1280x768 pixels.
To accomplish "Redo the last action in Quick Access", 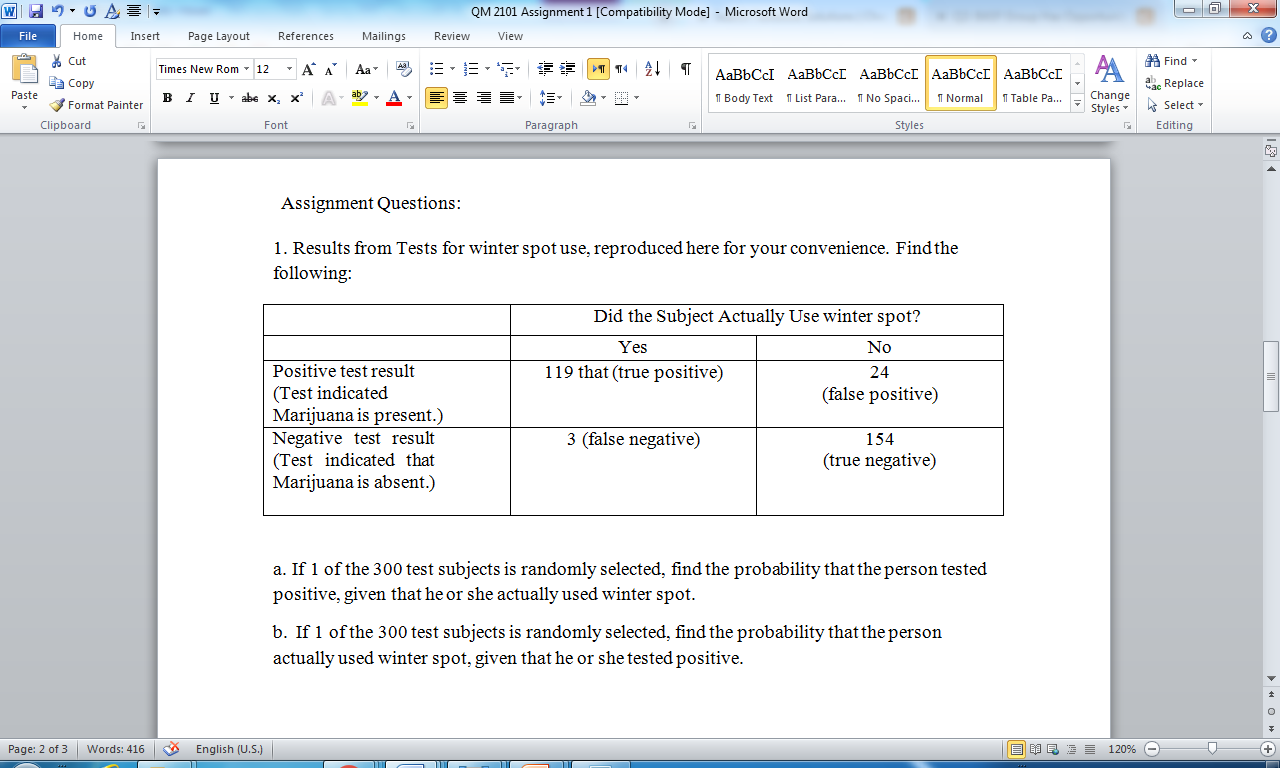I will 90,11.
